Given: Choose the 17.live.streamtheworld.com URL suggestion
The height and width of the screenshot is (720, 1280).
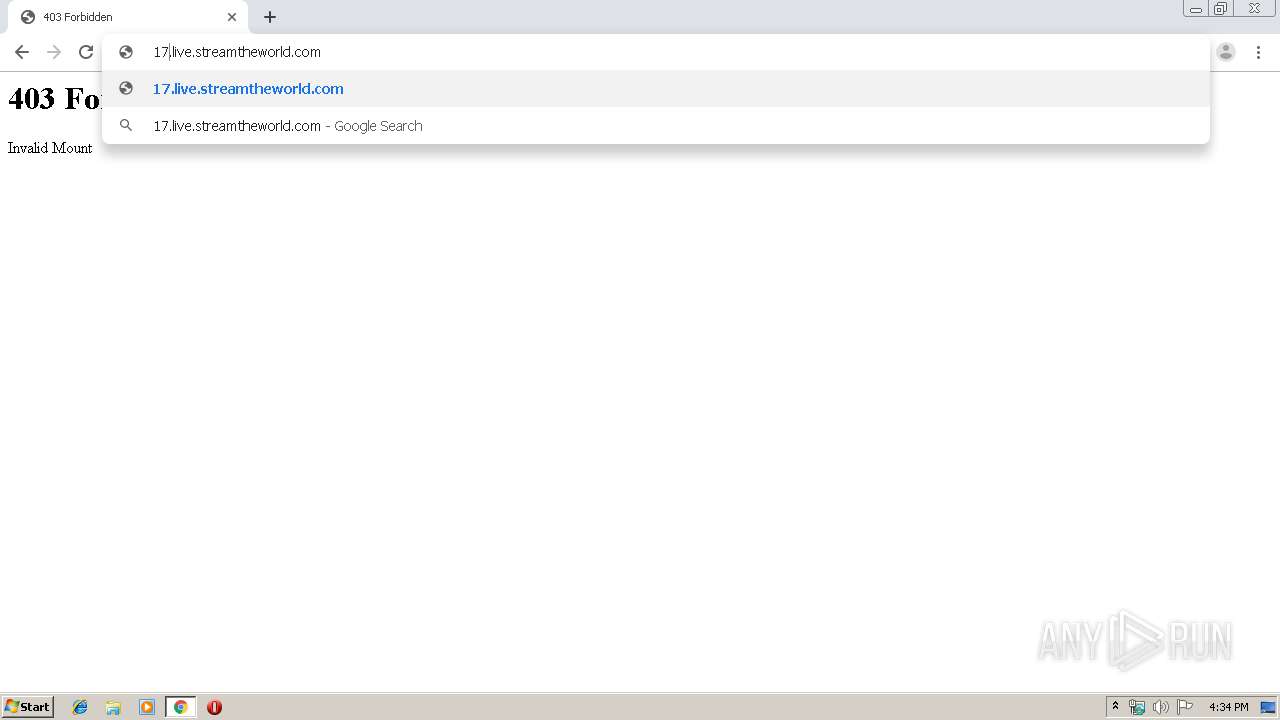Looking at the screenshot, I should (x=656, y=89).
